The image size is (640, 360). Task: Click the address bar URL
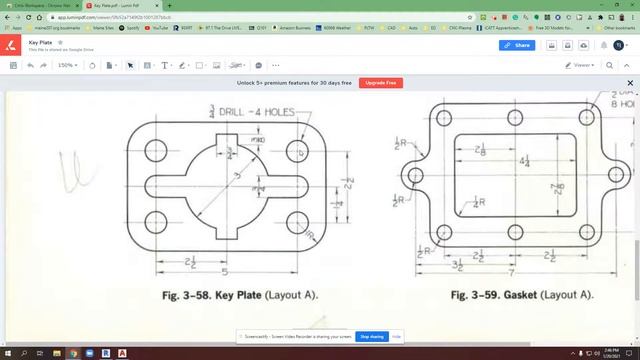(x=114, y=18)
